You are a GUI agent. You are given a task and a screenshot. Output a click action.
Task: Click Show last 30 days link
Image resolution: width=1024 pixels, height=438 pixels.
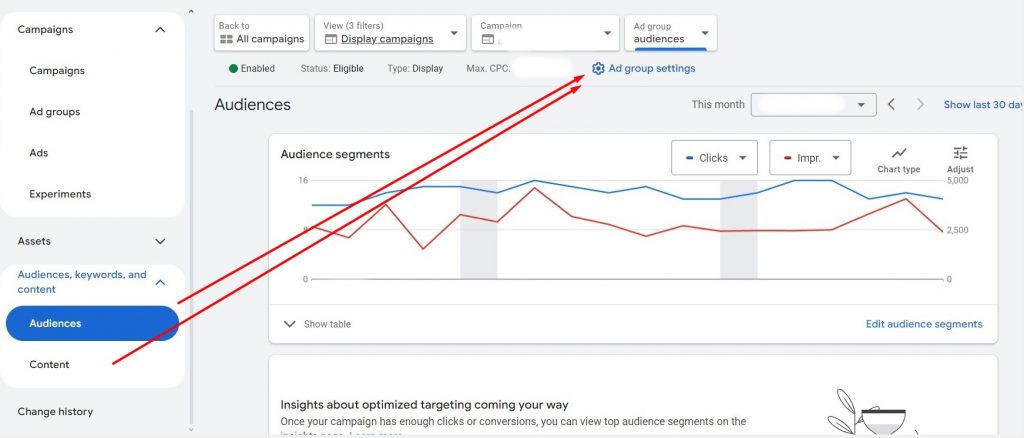(x=982, y=104)
